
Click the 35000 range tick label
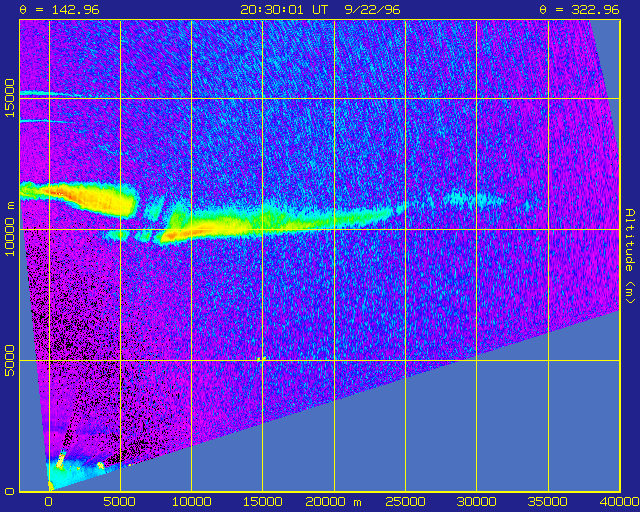click(x=548, y=502)
